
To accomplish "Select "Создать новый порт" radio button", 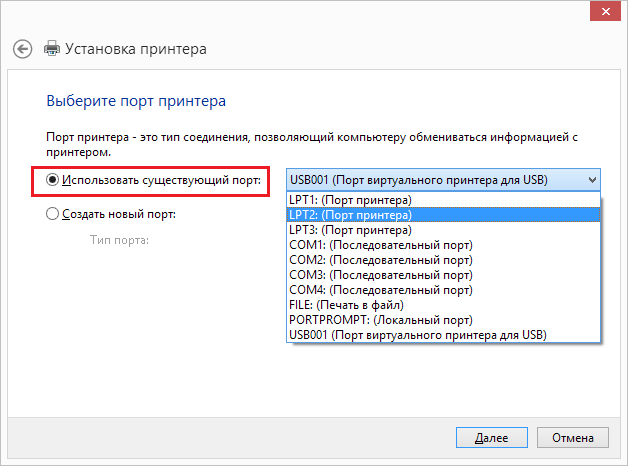I will click(x=53, y=214).
